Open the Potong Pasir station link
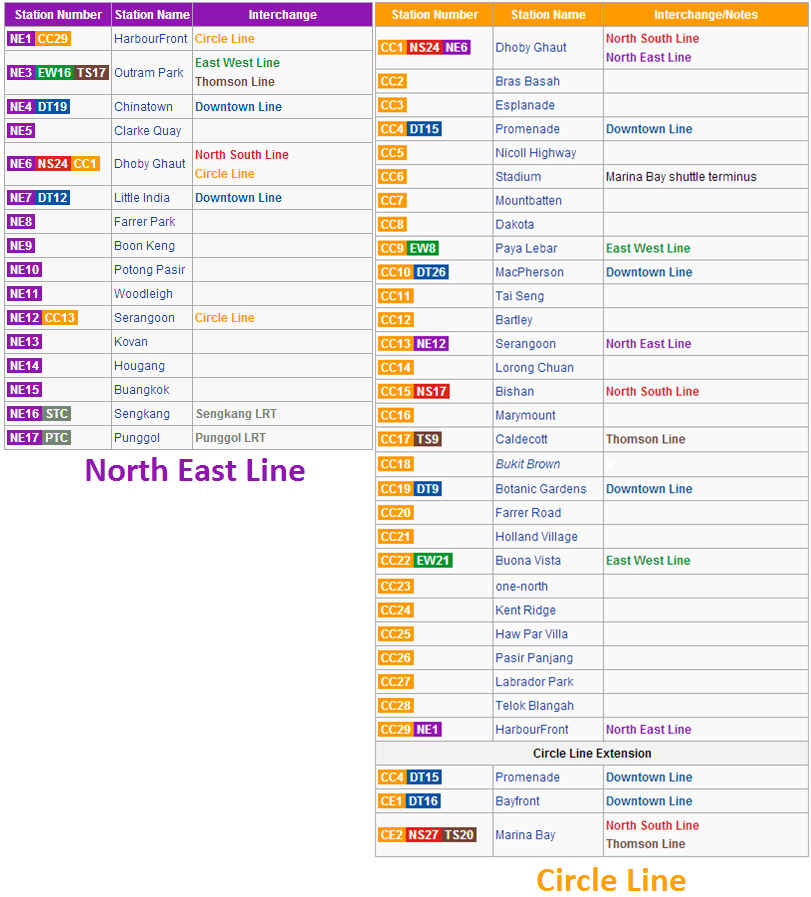This screenshot has width=811, height=897. click(149, 270)
